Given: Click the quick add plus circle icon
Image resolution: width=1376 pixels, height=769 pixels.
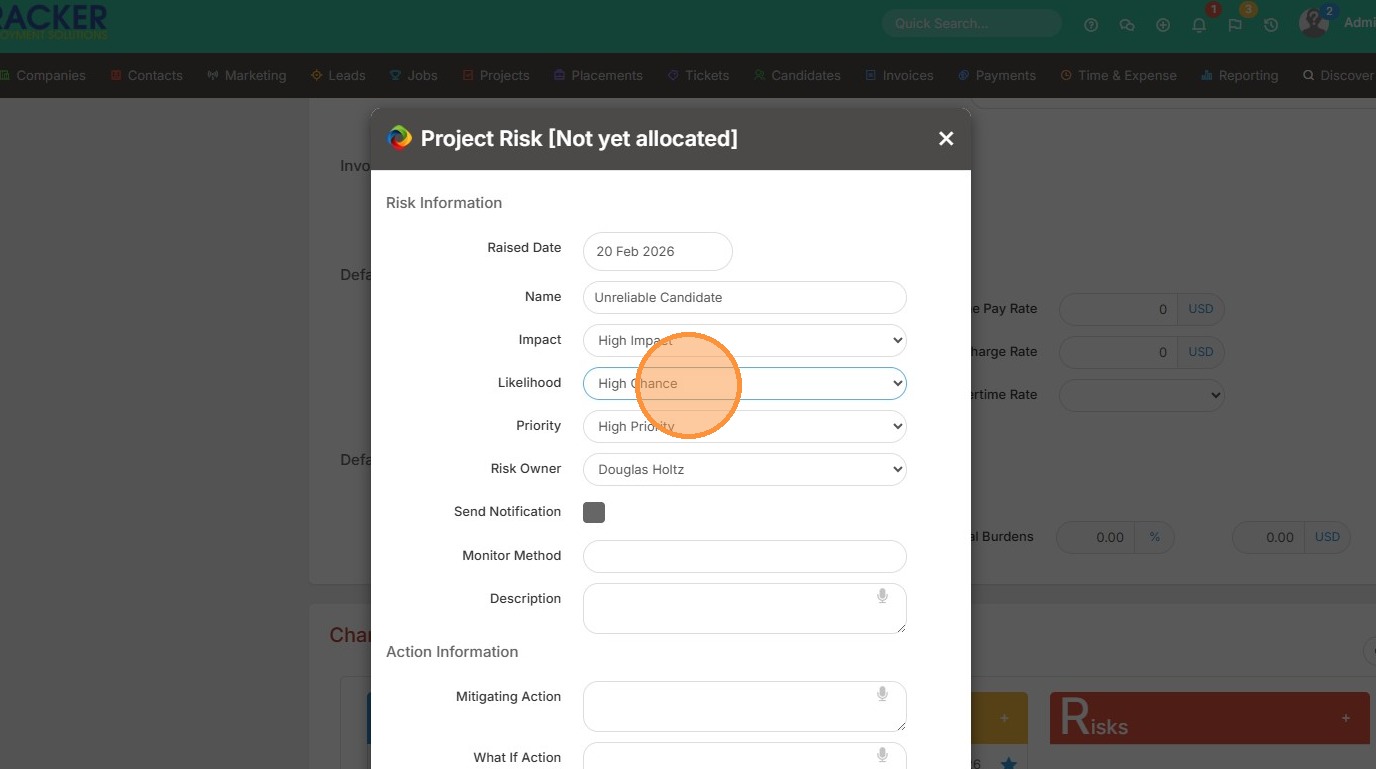Looking at the screenshot, I should (x=1163, y=25).
